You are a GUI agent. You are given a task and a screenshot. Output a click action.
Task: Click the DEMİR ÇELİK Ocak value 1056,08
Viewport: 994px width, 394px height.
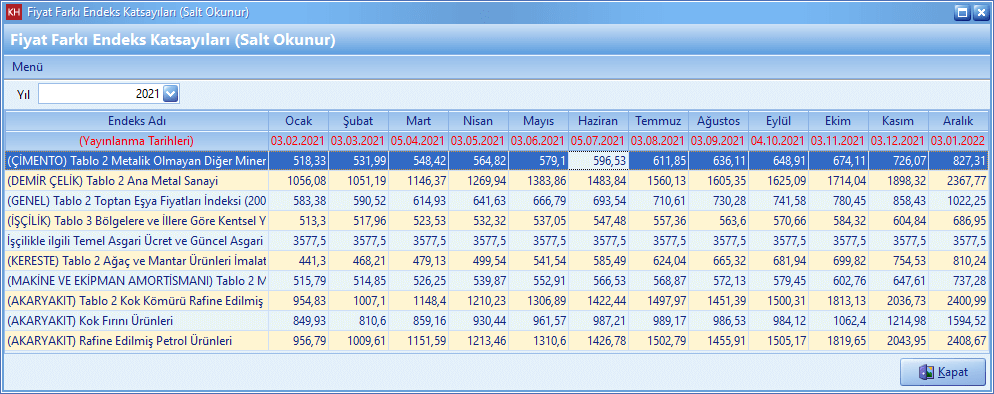pyautogui.click(x=299, y=181)
